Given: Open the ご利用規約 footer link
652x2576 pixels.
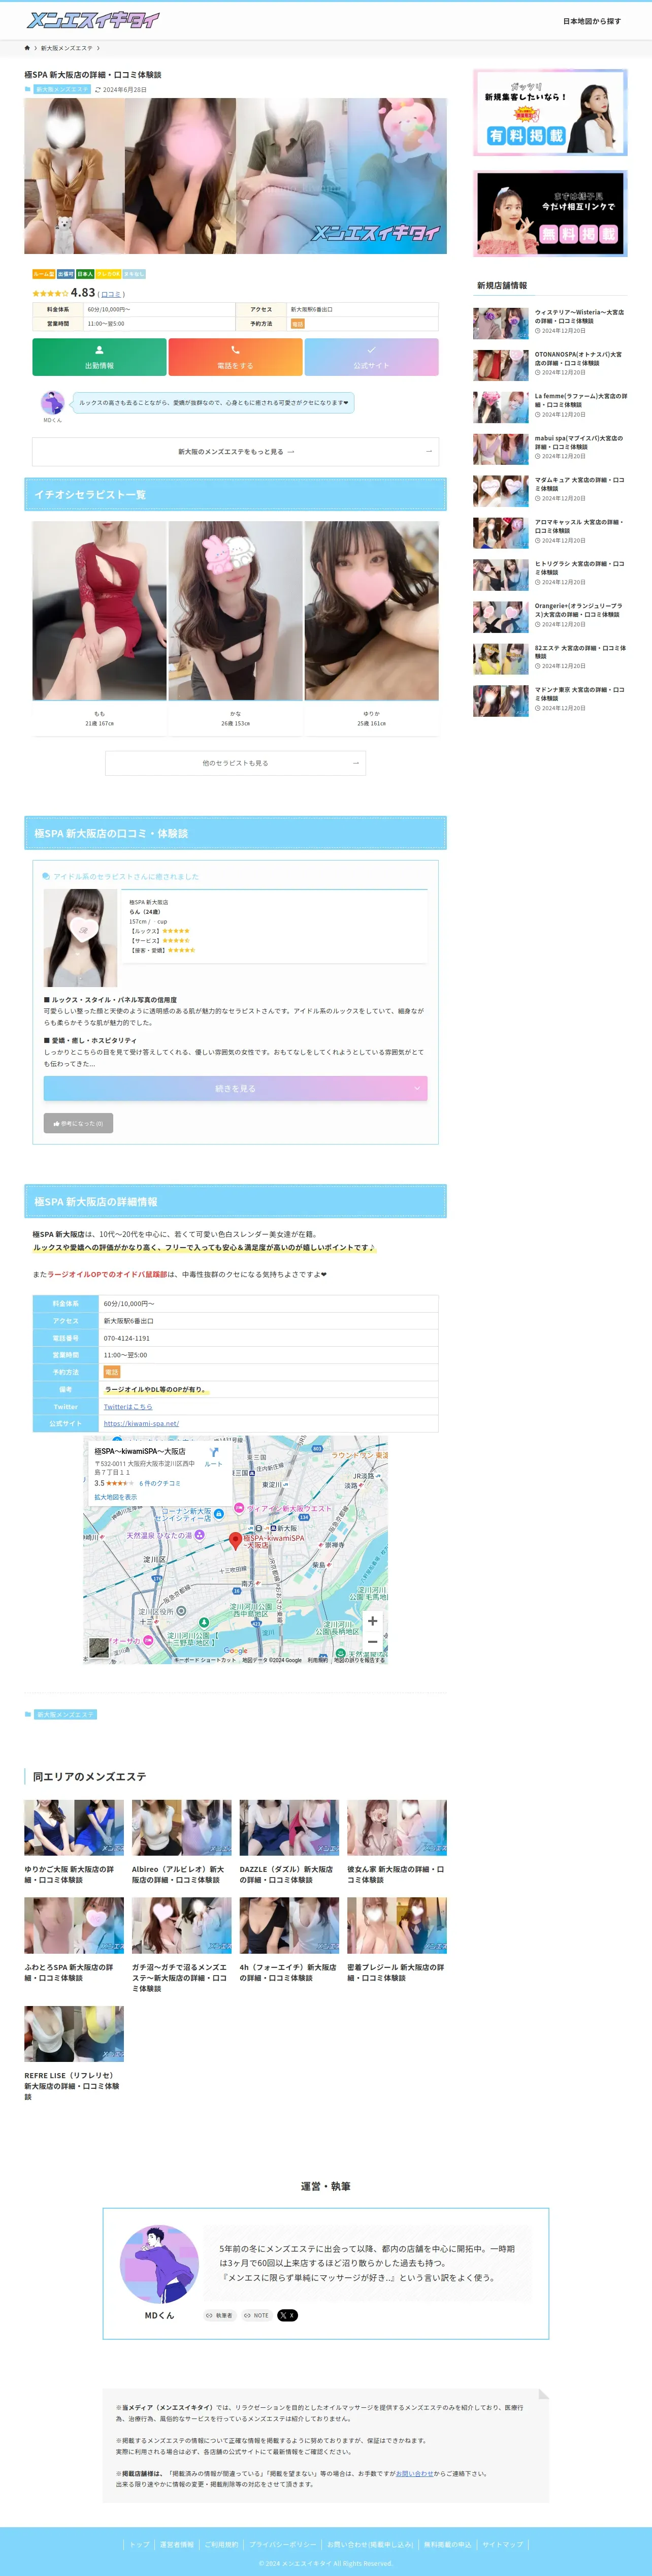Looking at the screenshot, I should pyautogui.click(x=222, y=2544).
